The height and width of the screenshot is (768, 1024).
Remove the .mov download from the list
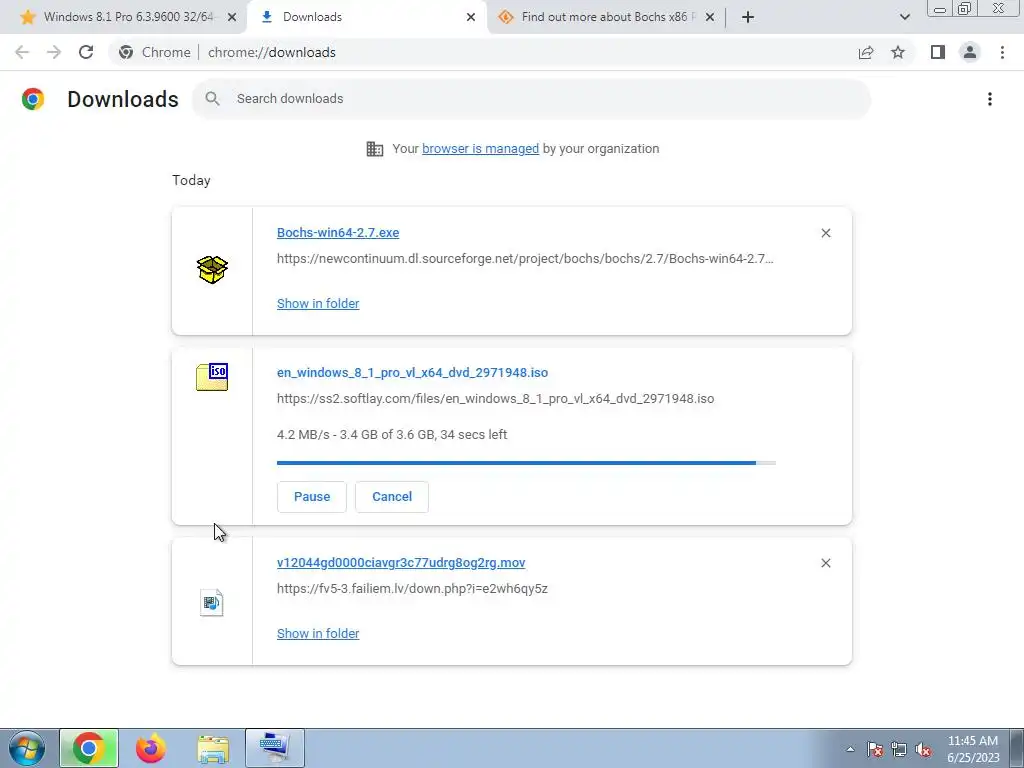(x=826, y=563)
